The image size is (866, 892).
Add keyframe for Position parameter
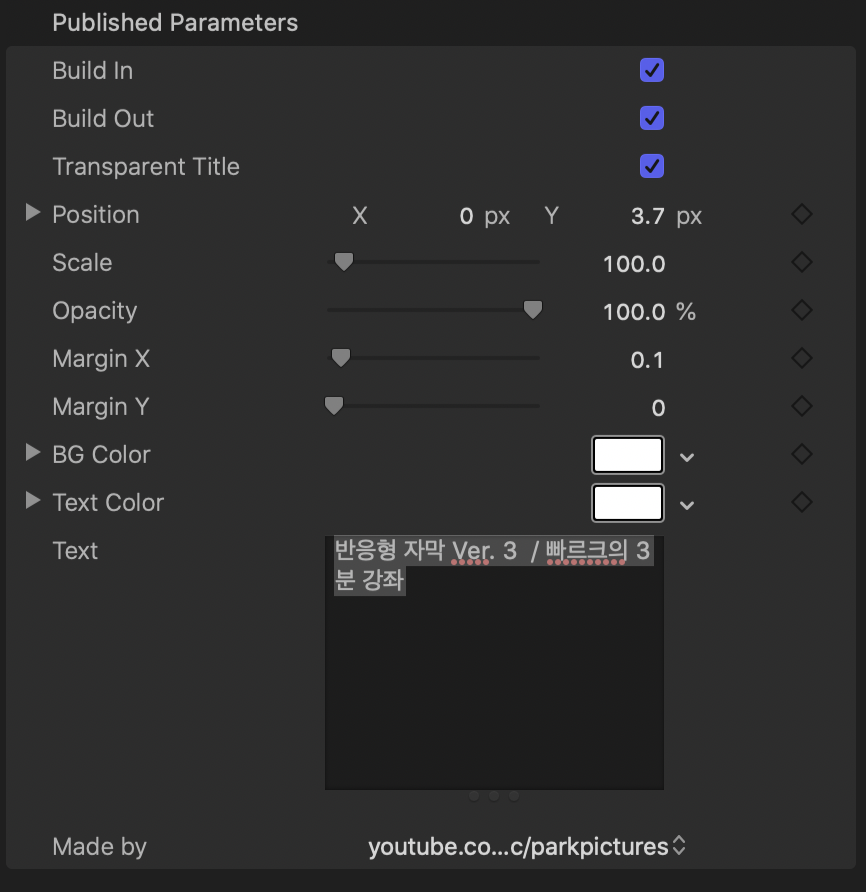point(802,214)
